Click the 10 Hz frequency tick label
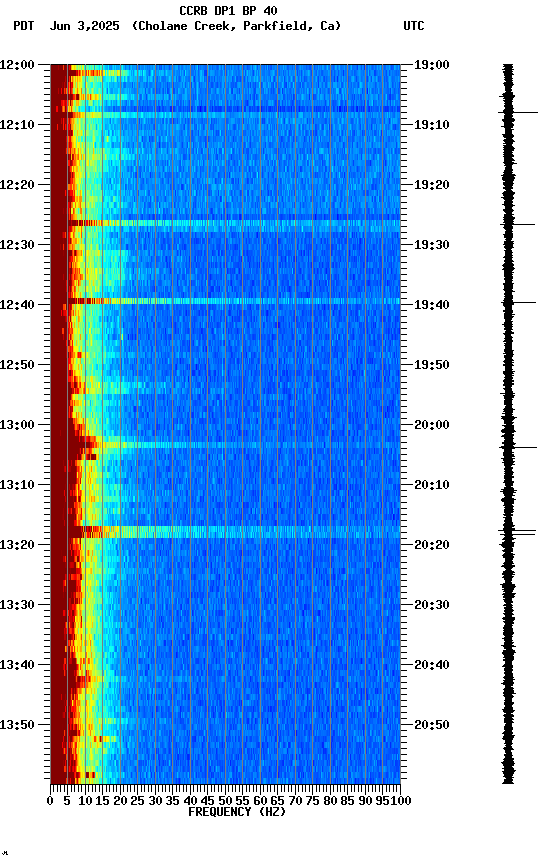The width and height of the screenshot is (552, 864). pos(85,802)
